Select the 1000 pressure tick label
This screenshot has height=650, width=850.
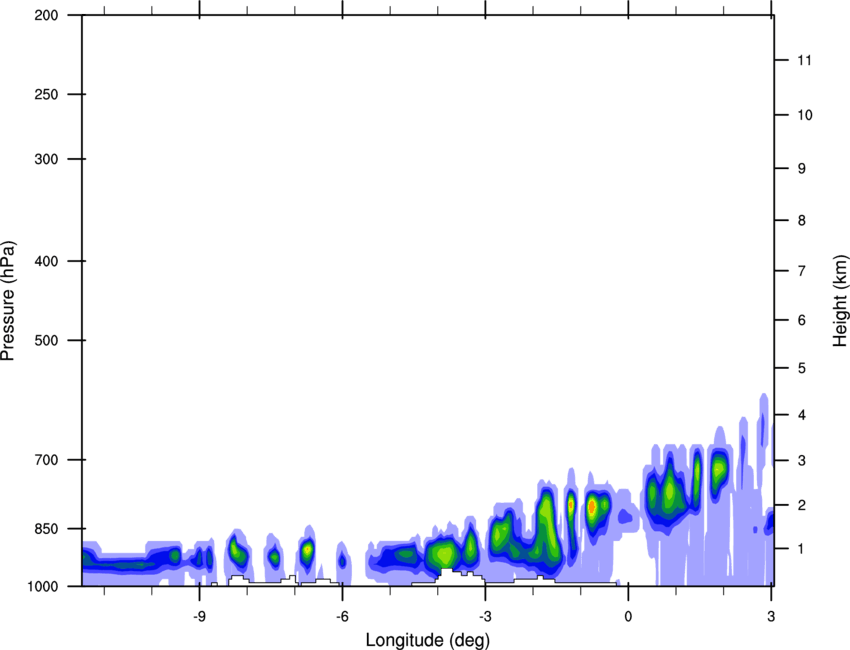pos(42,586)
